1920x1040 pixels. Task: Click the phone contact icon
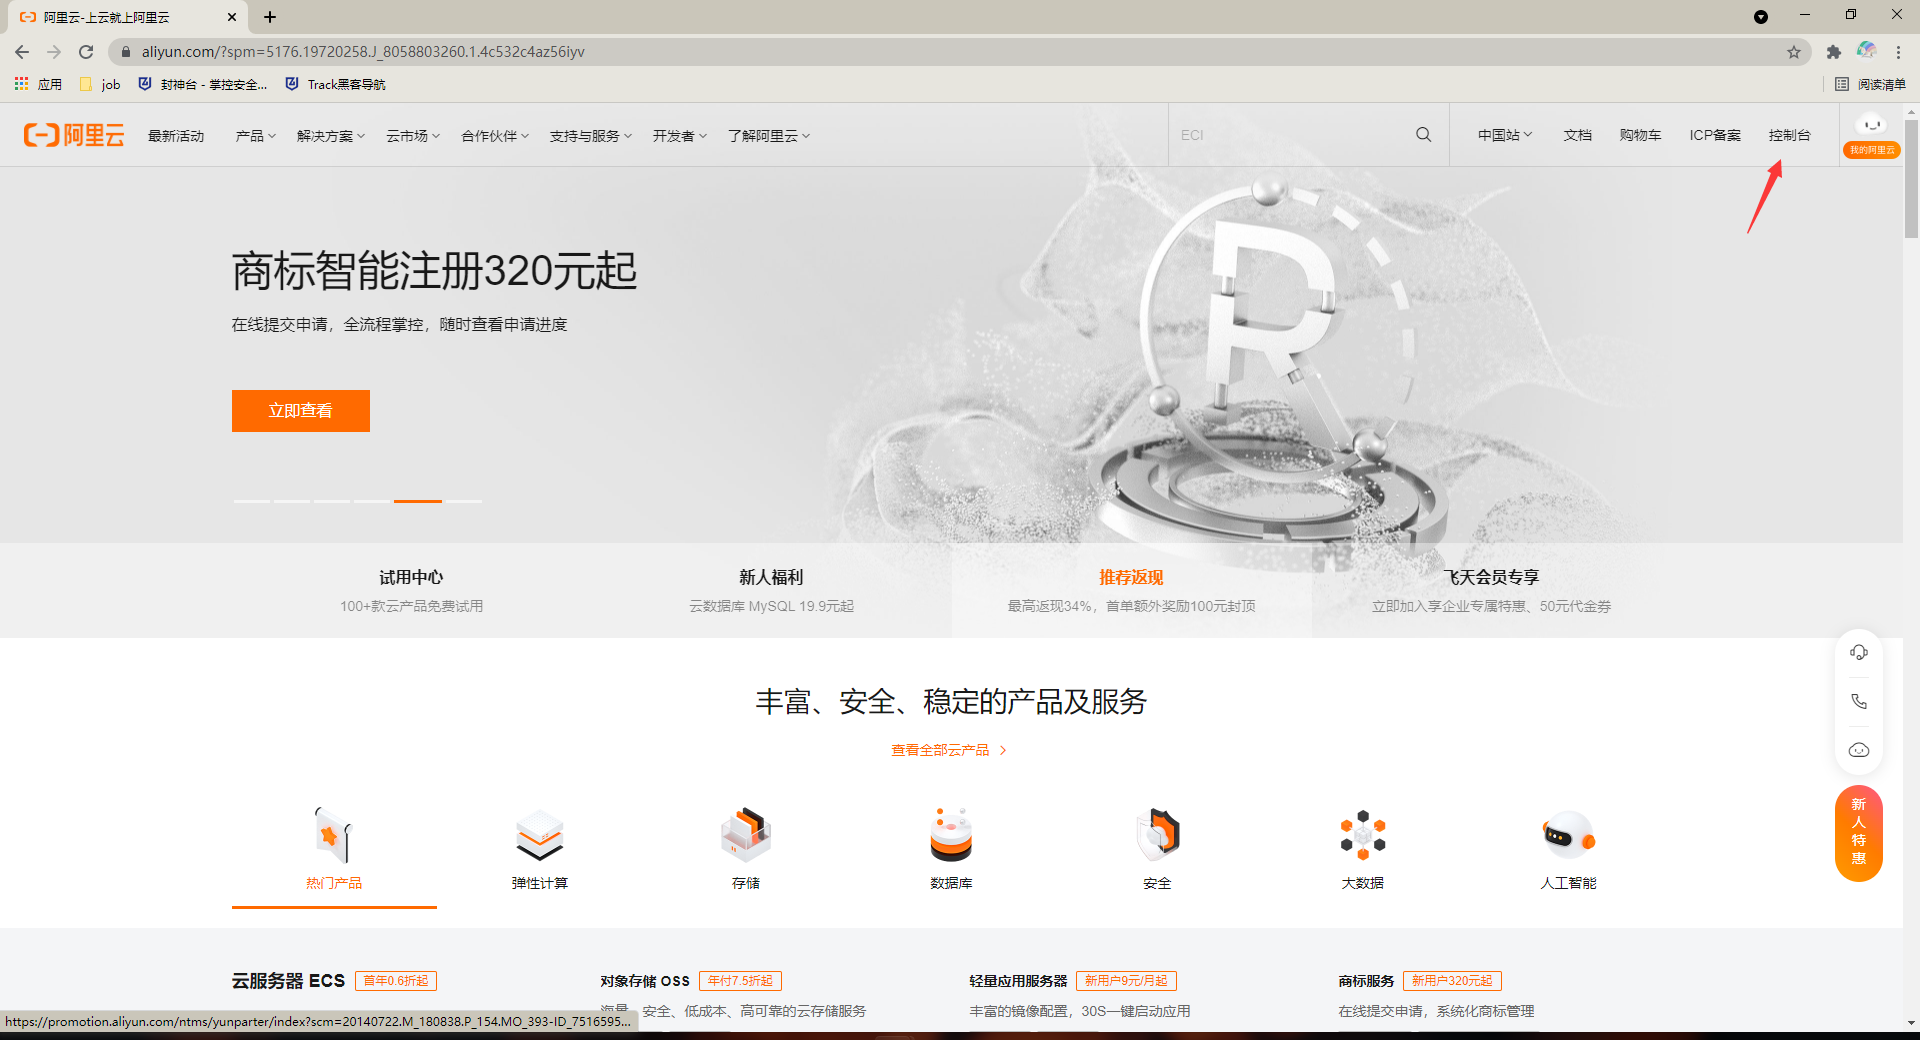click(x=1859, y=701)
